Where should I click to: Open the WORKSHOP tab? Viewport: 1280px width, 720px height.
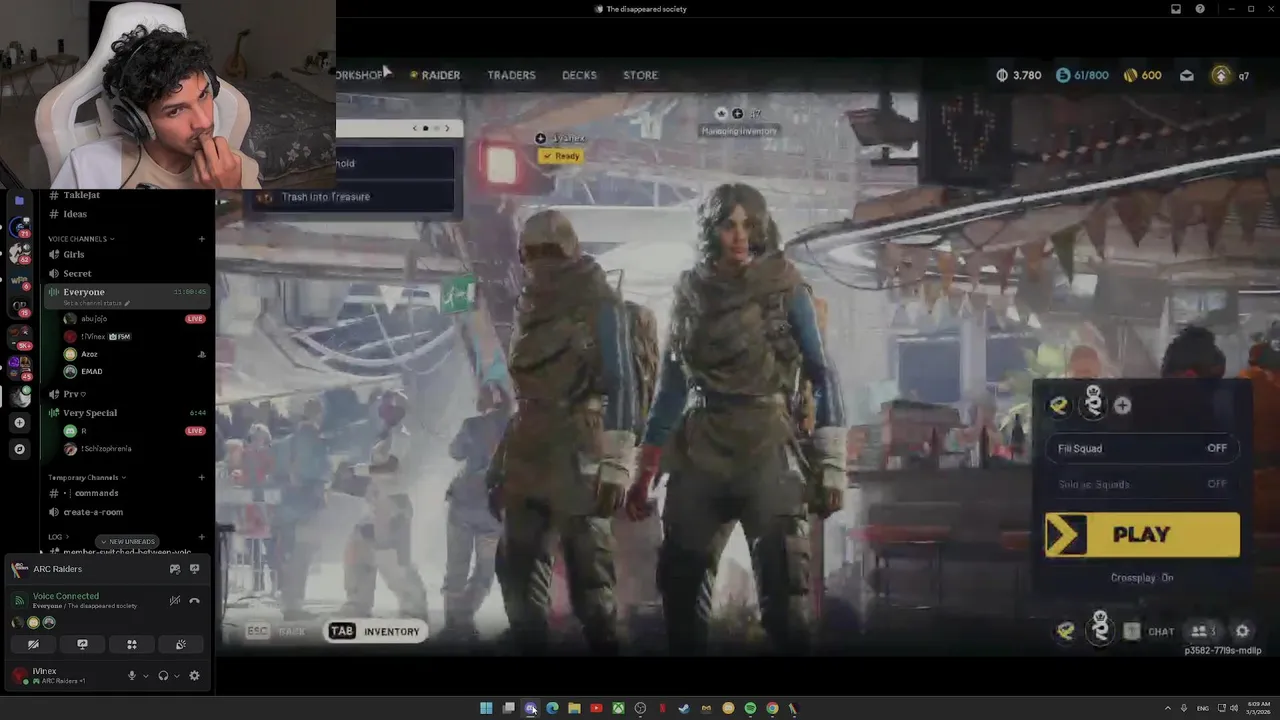360,75
